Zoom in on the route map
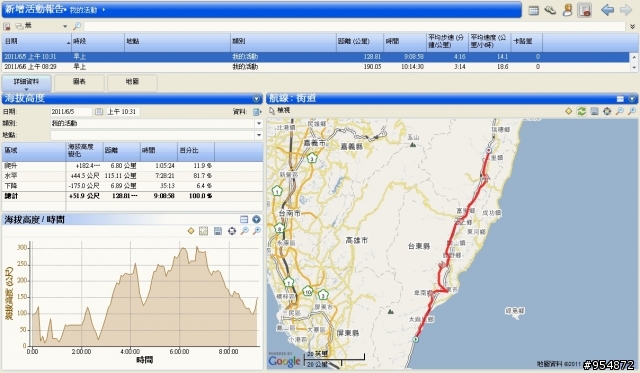The height and width of the screenshot is (373, 640). point(632,111)
